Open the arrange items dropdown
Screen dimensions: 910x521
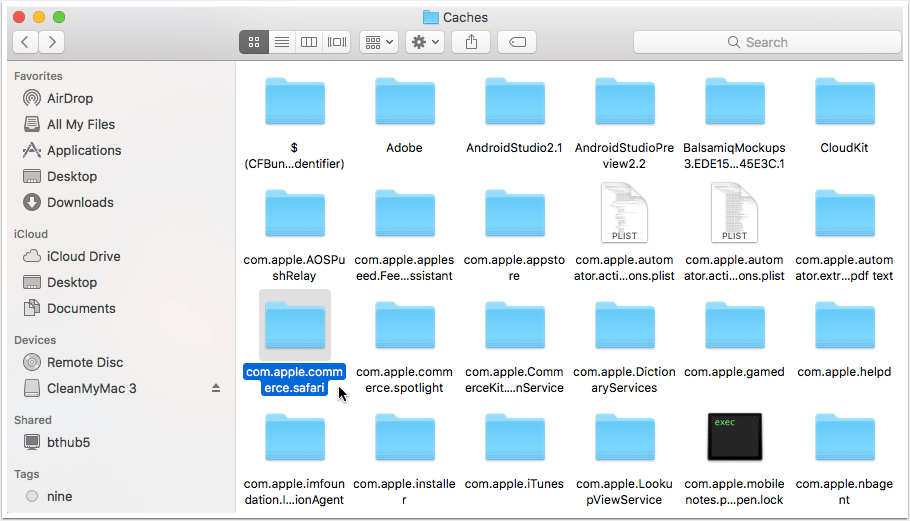(379, 42)
